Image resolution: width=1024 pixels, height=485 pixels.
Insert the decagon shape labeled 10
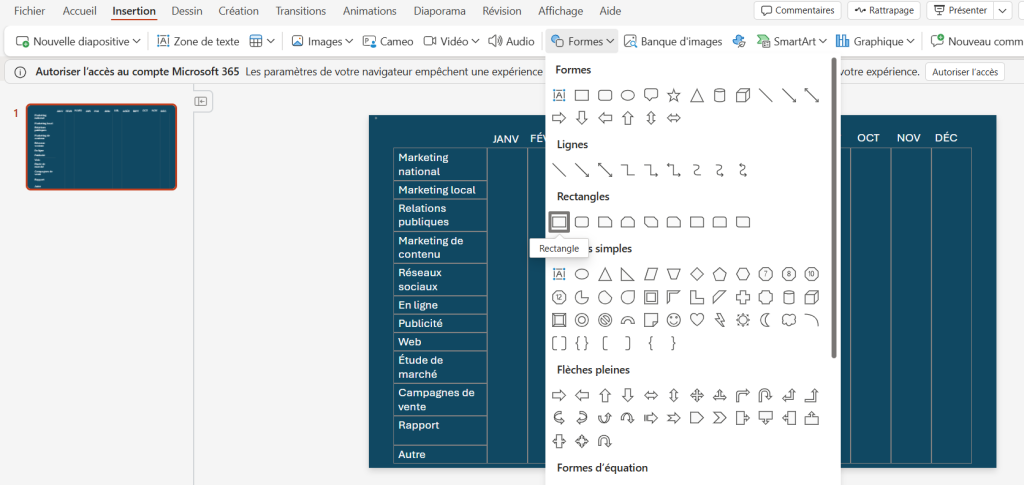[x=811, y=274]
